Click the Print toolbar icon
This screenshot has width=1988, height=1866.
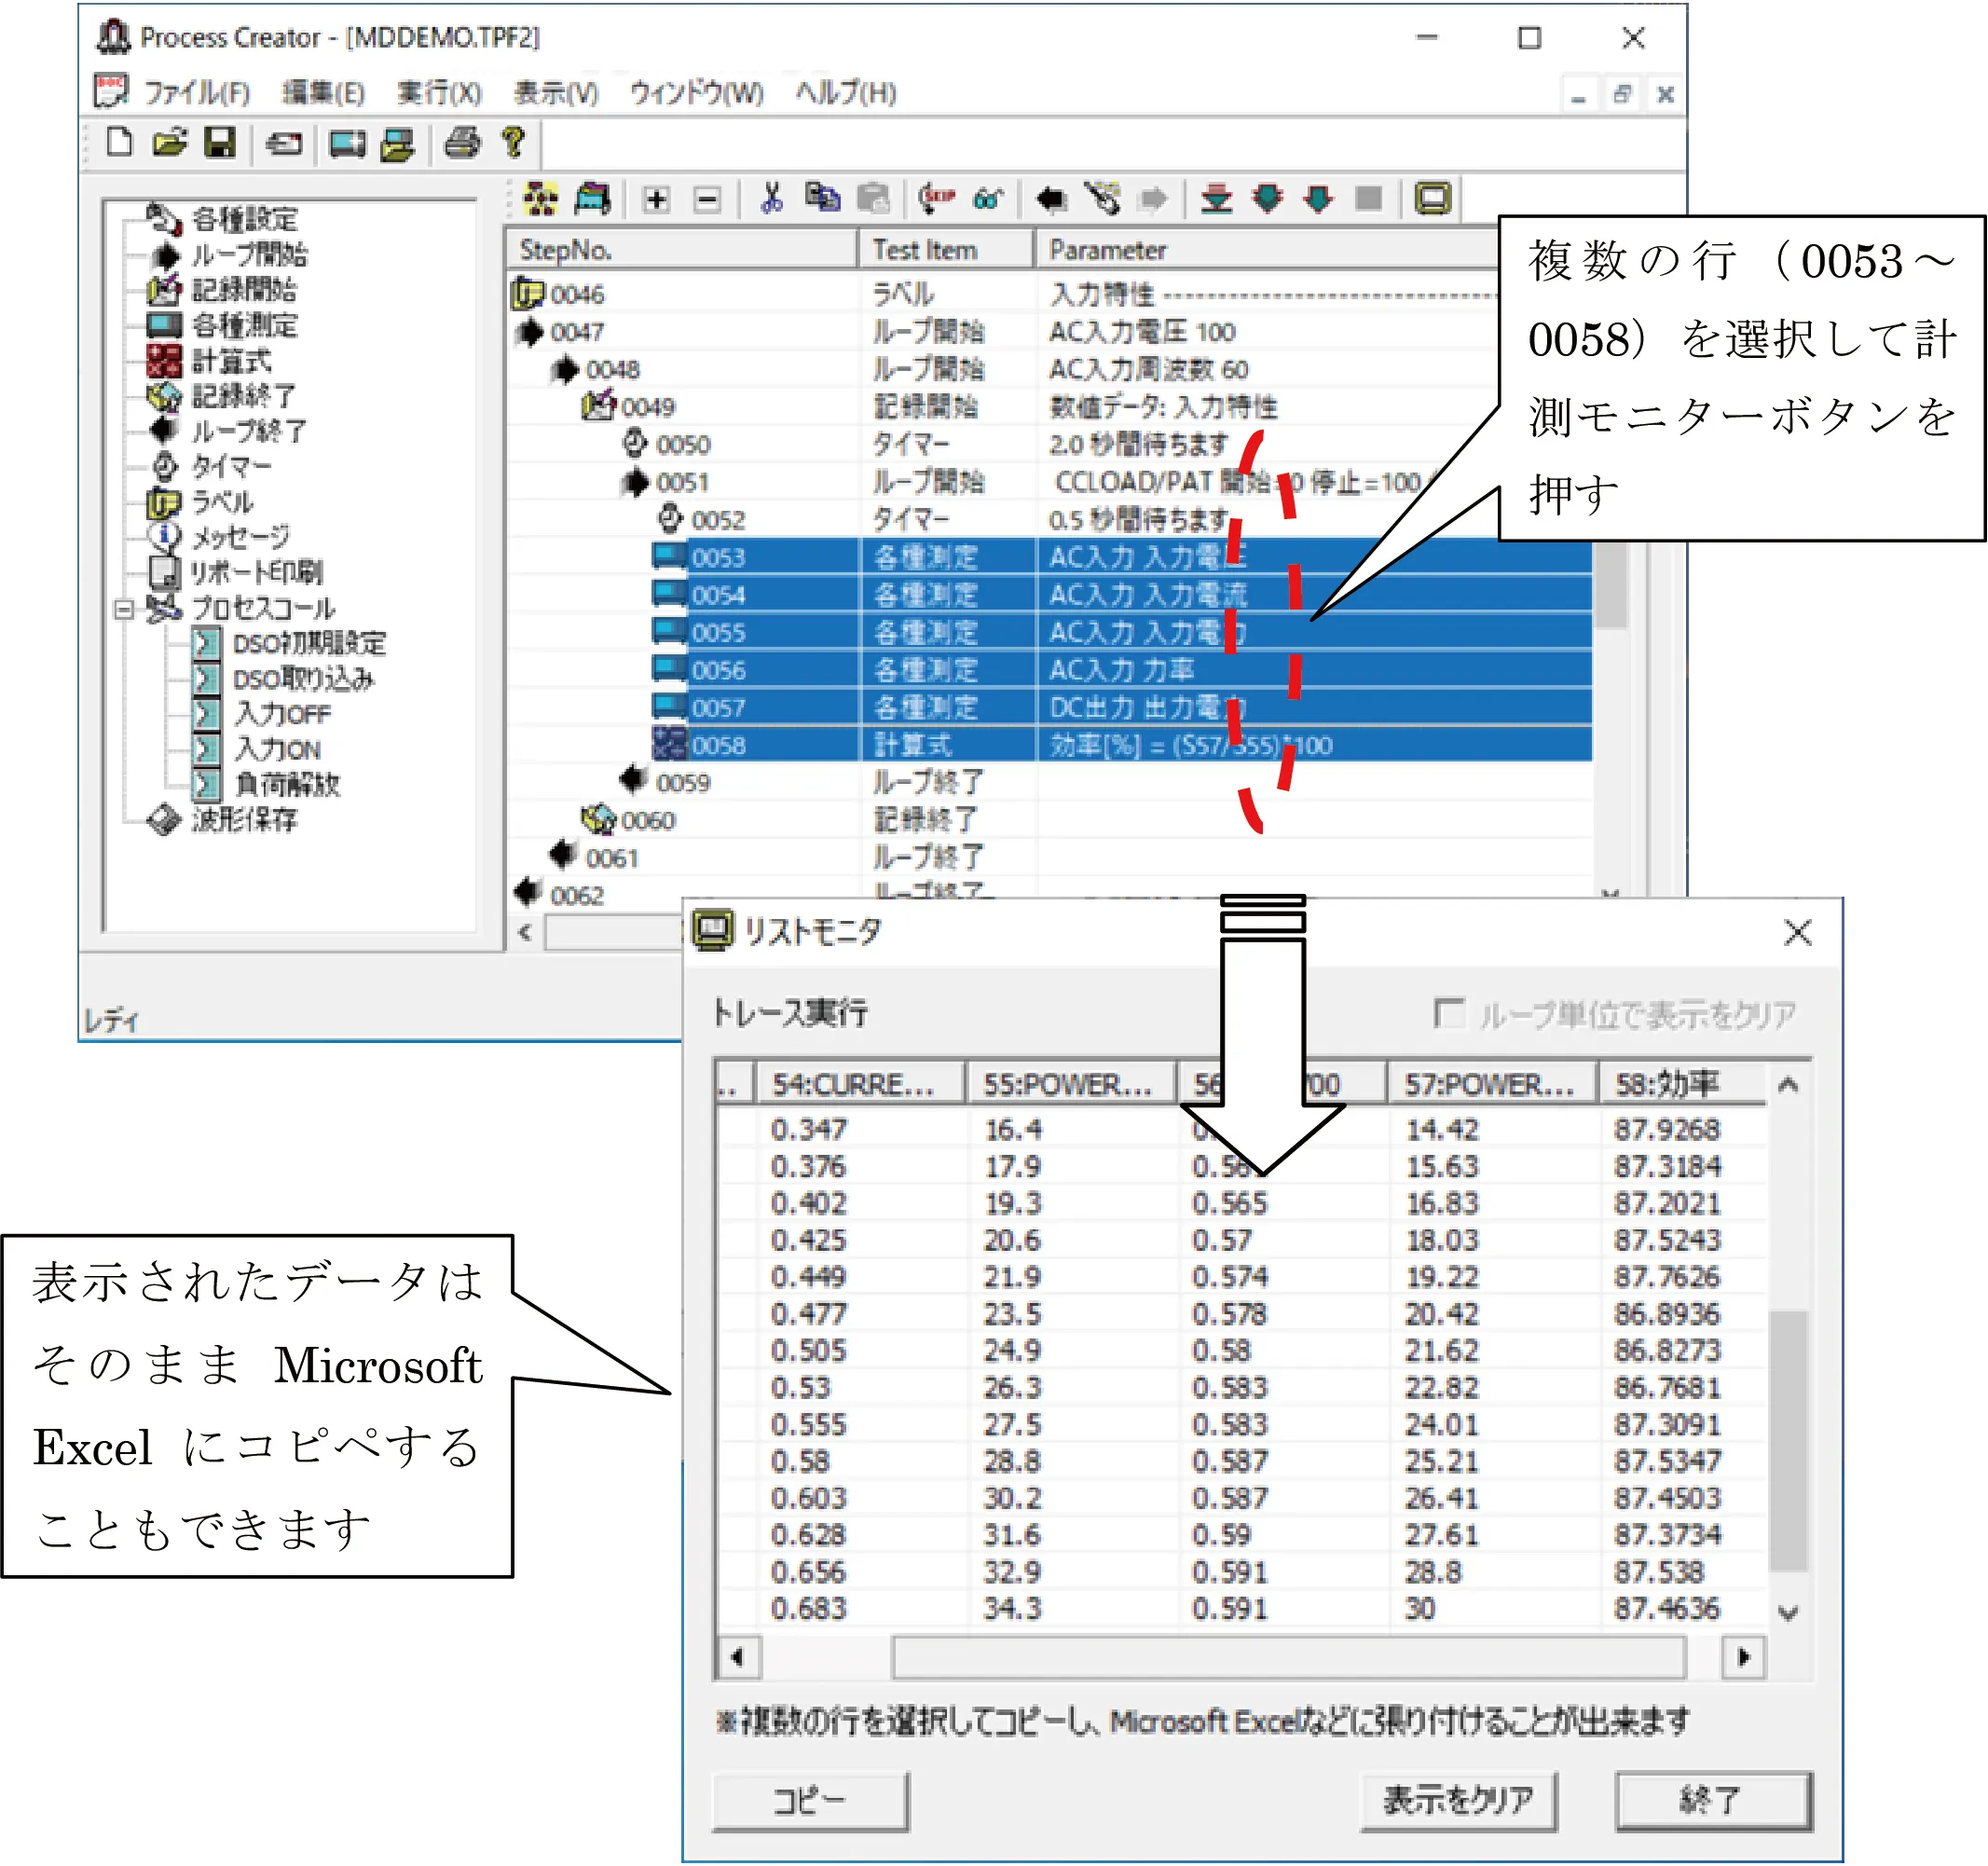pyautogui.click(x=462, y=143)
